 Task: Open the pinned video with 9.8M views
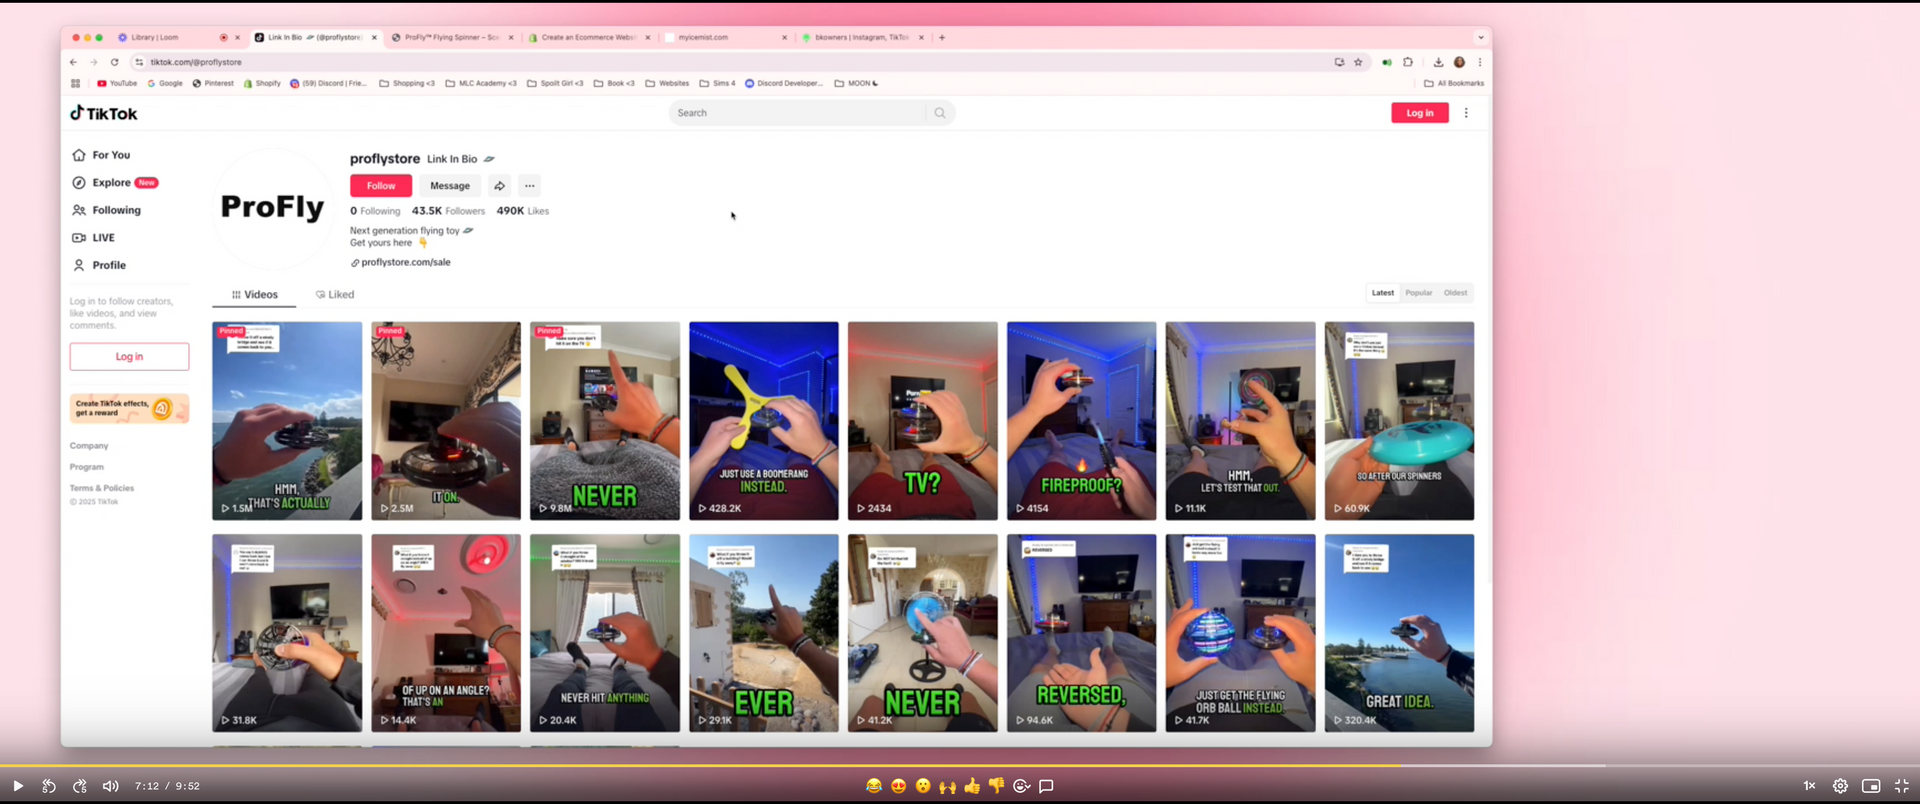[605, 421]
